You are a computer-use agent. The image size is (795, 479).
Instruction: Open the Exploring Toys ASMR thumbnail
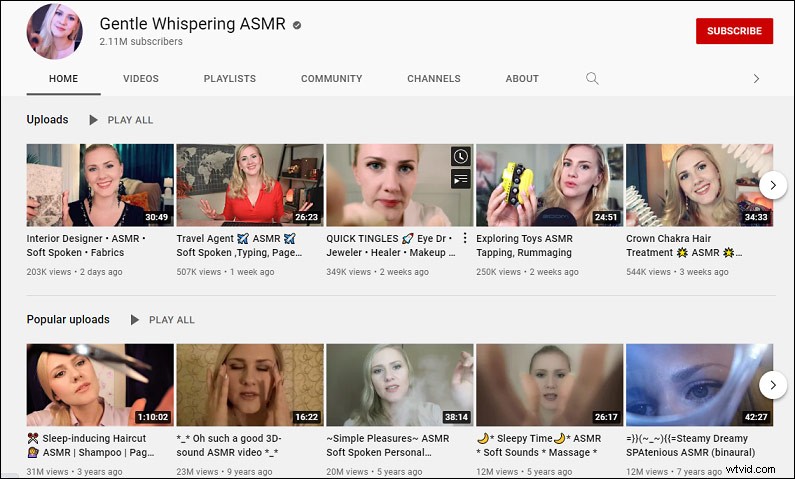pos(550,185)
